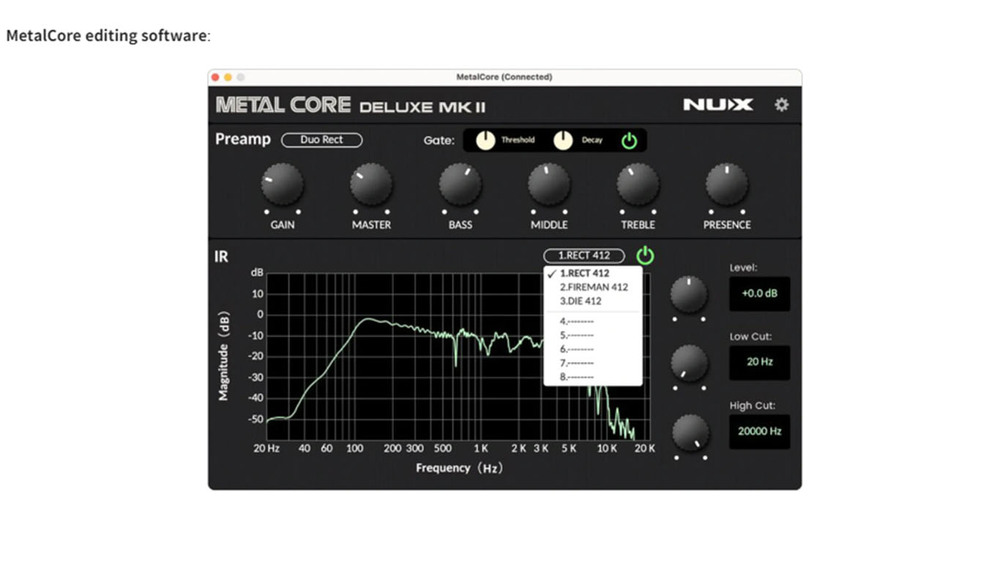Open the settings gear icon
1000x562 pixels.
[781, 105]
